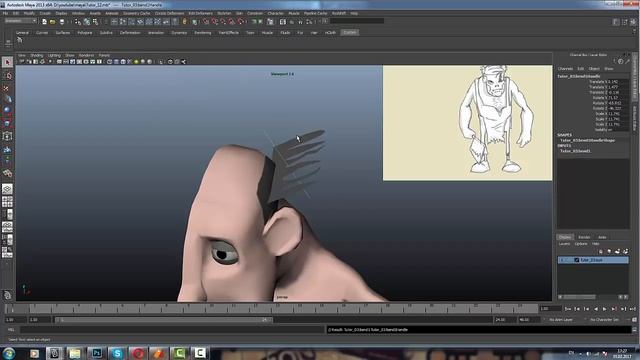Activate the Lasso select tool
Viewport: 640px width, 360px height.
pos(7,75)
